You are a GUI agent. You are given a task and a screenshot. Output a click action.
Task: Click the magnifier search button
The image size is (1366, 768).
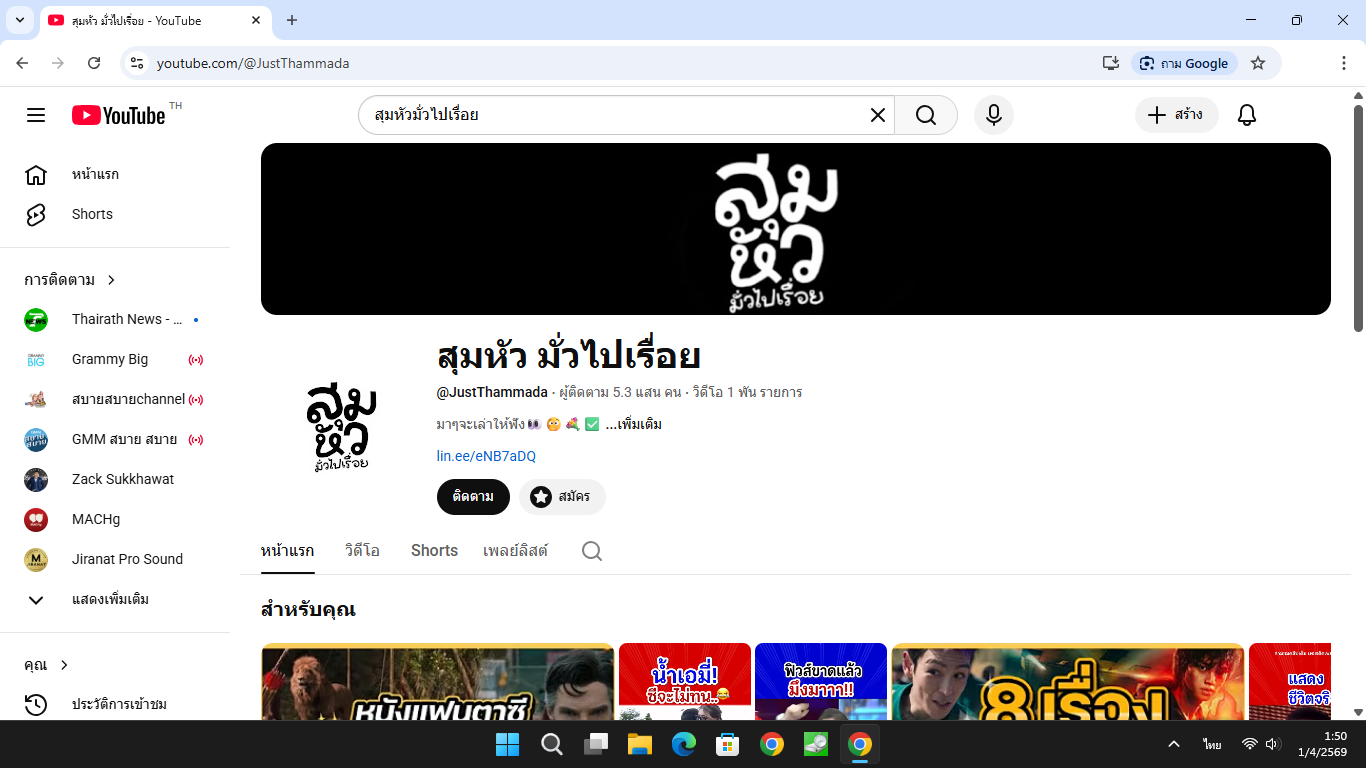(x=926, y=115)
